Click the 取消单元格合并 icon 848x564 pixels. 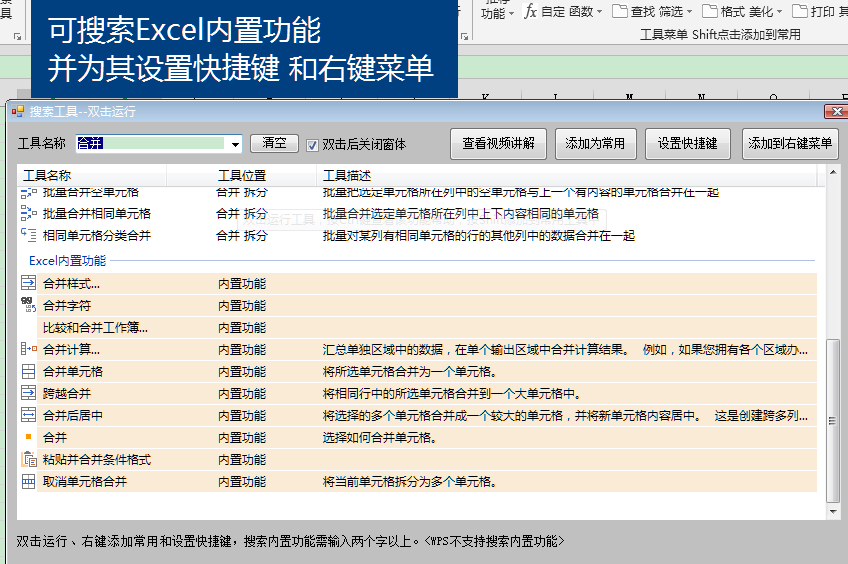[x=28, y=482]
